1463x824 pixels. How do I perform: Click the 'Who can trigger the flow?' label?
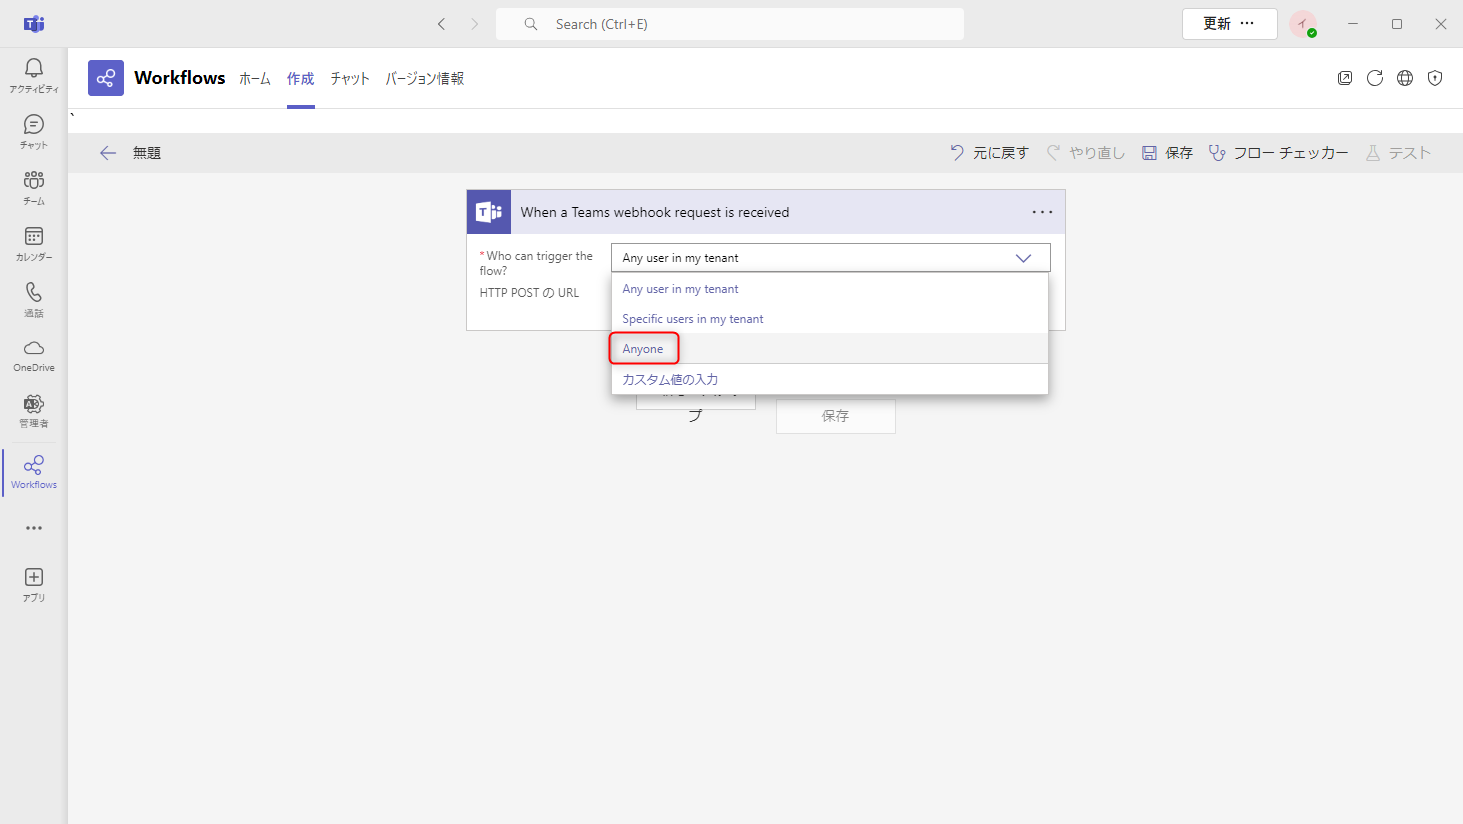tap(537, 263)
